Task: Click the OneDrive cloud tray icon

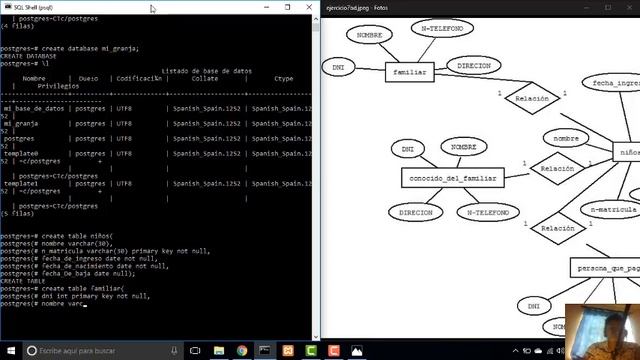Action: point(538,351)
